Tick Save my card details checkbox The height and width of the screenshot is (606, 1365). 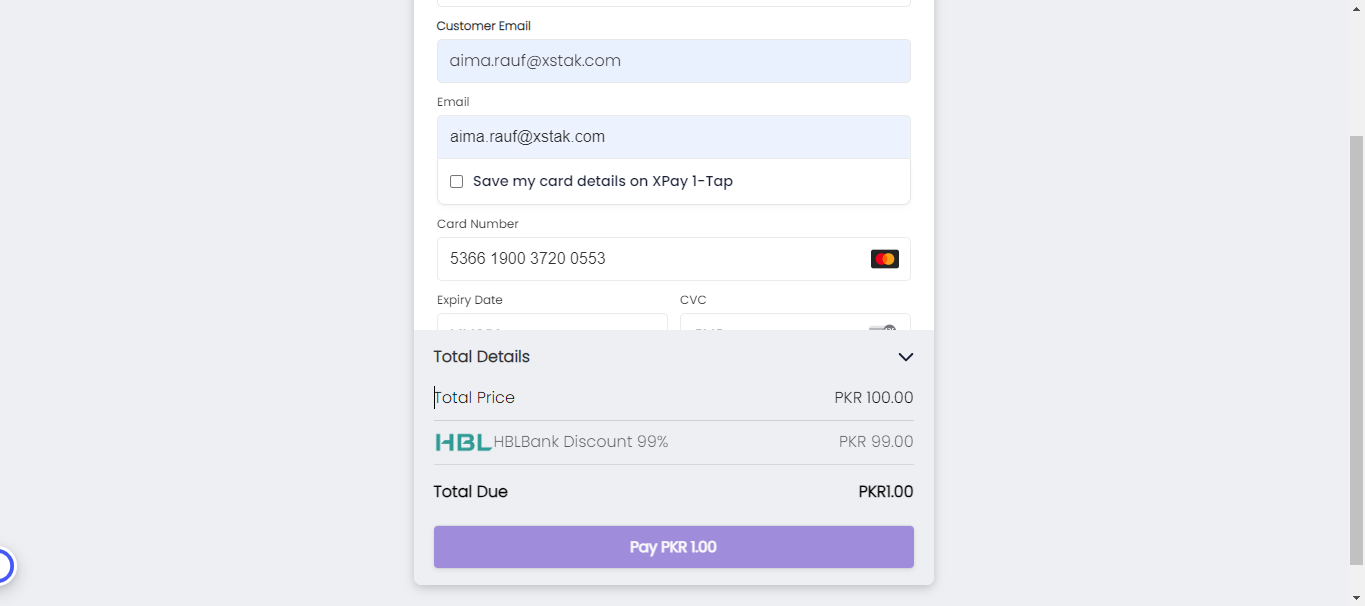pos(457,182)
